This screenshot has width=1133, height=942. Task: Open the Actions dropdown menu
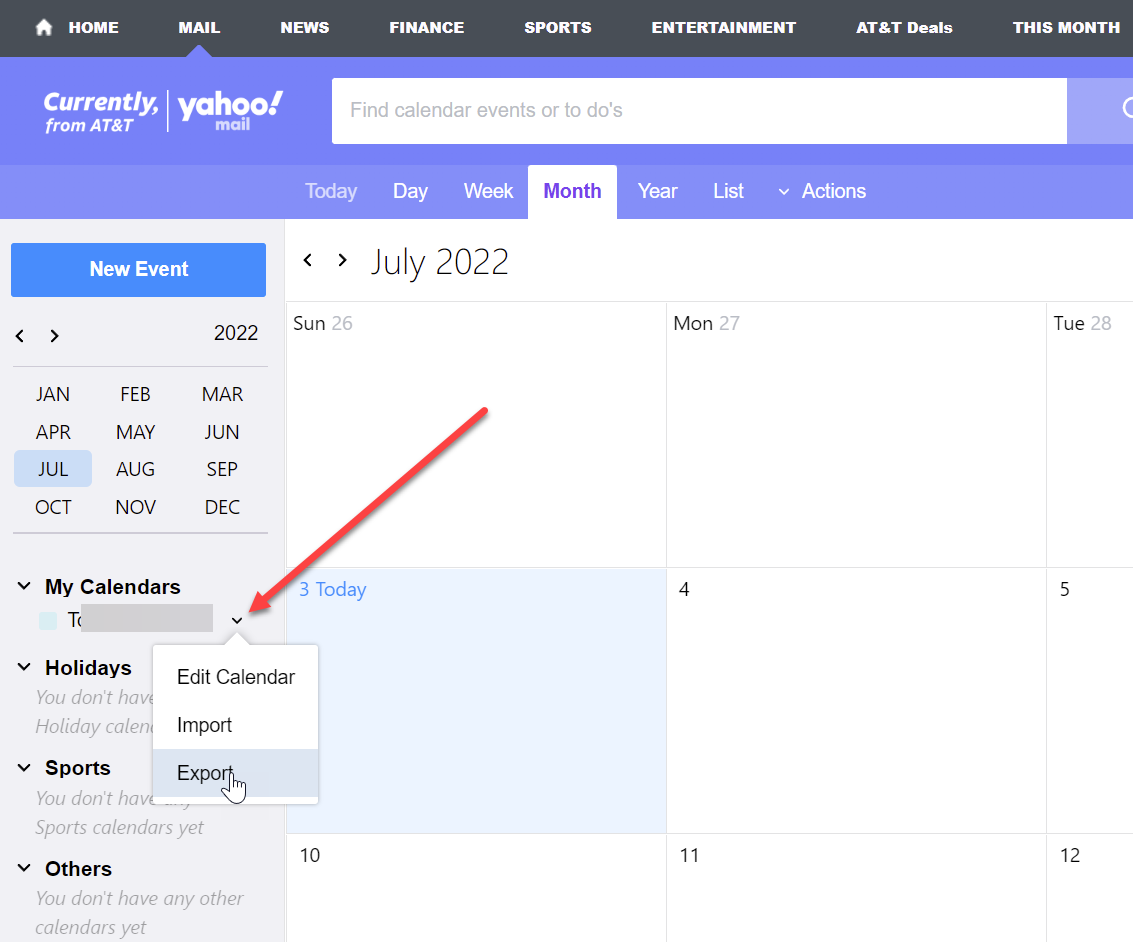point(822,191)
